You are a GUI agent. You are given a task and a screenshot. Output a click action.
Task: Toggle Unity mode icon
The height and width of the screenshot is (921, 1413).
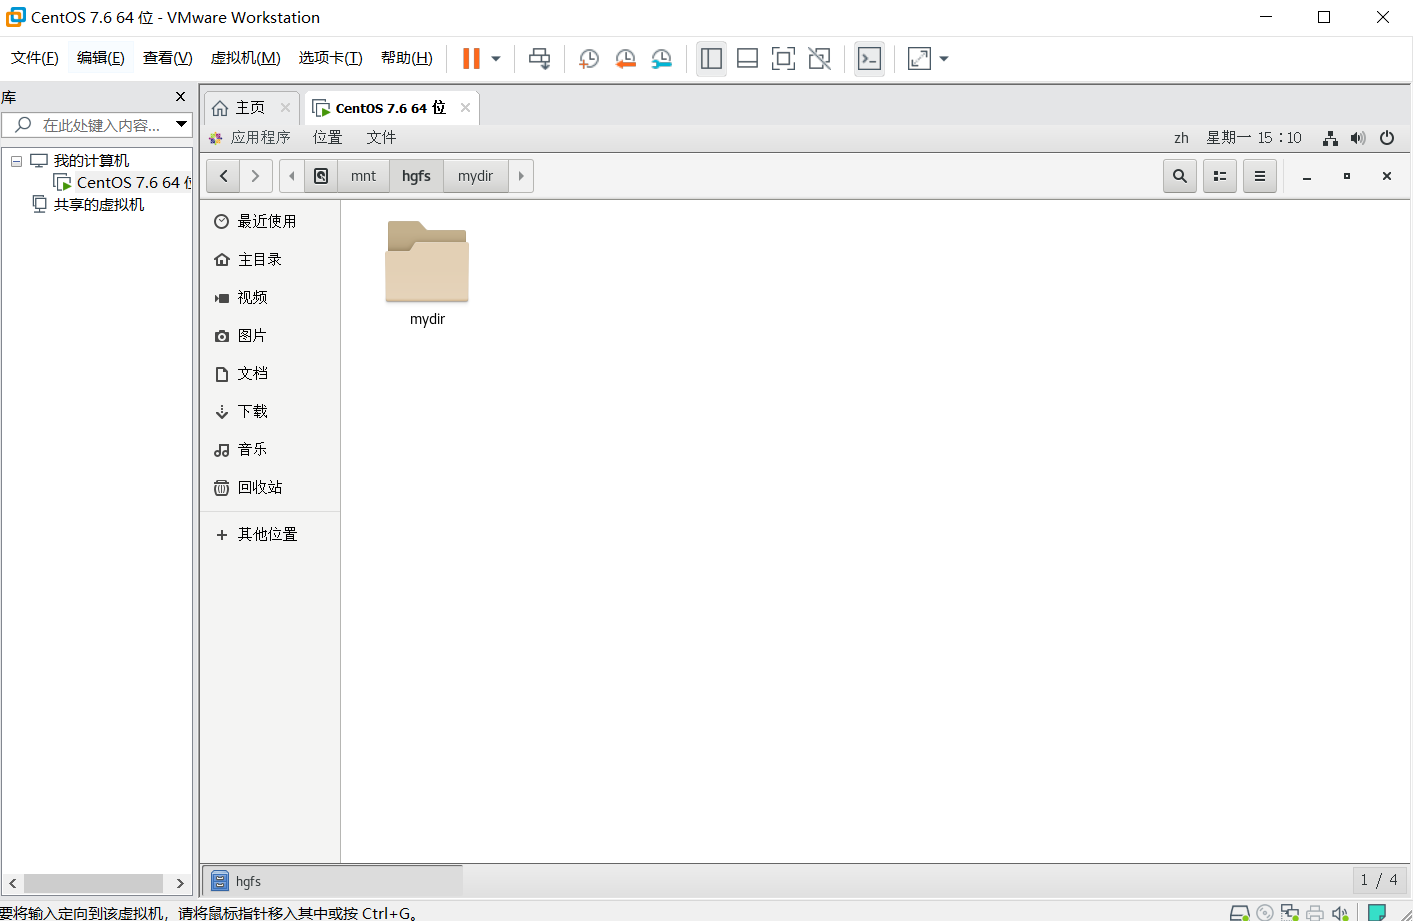pos(819,59)
